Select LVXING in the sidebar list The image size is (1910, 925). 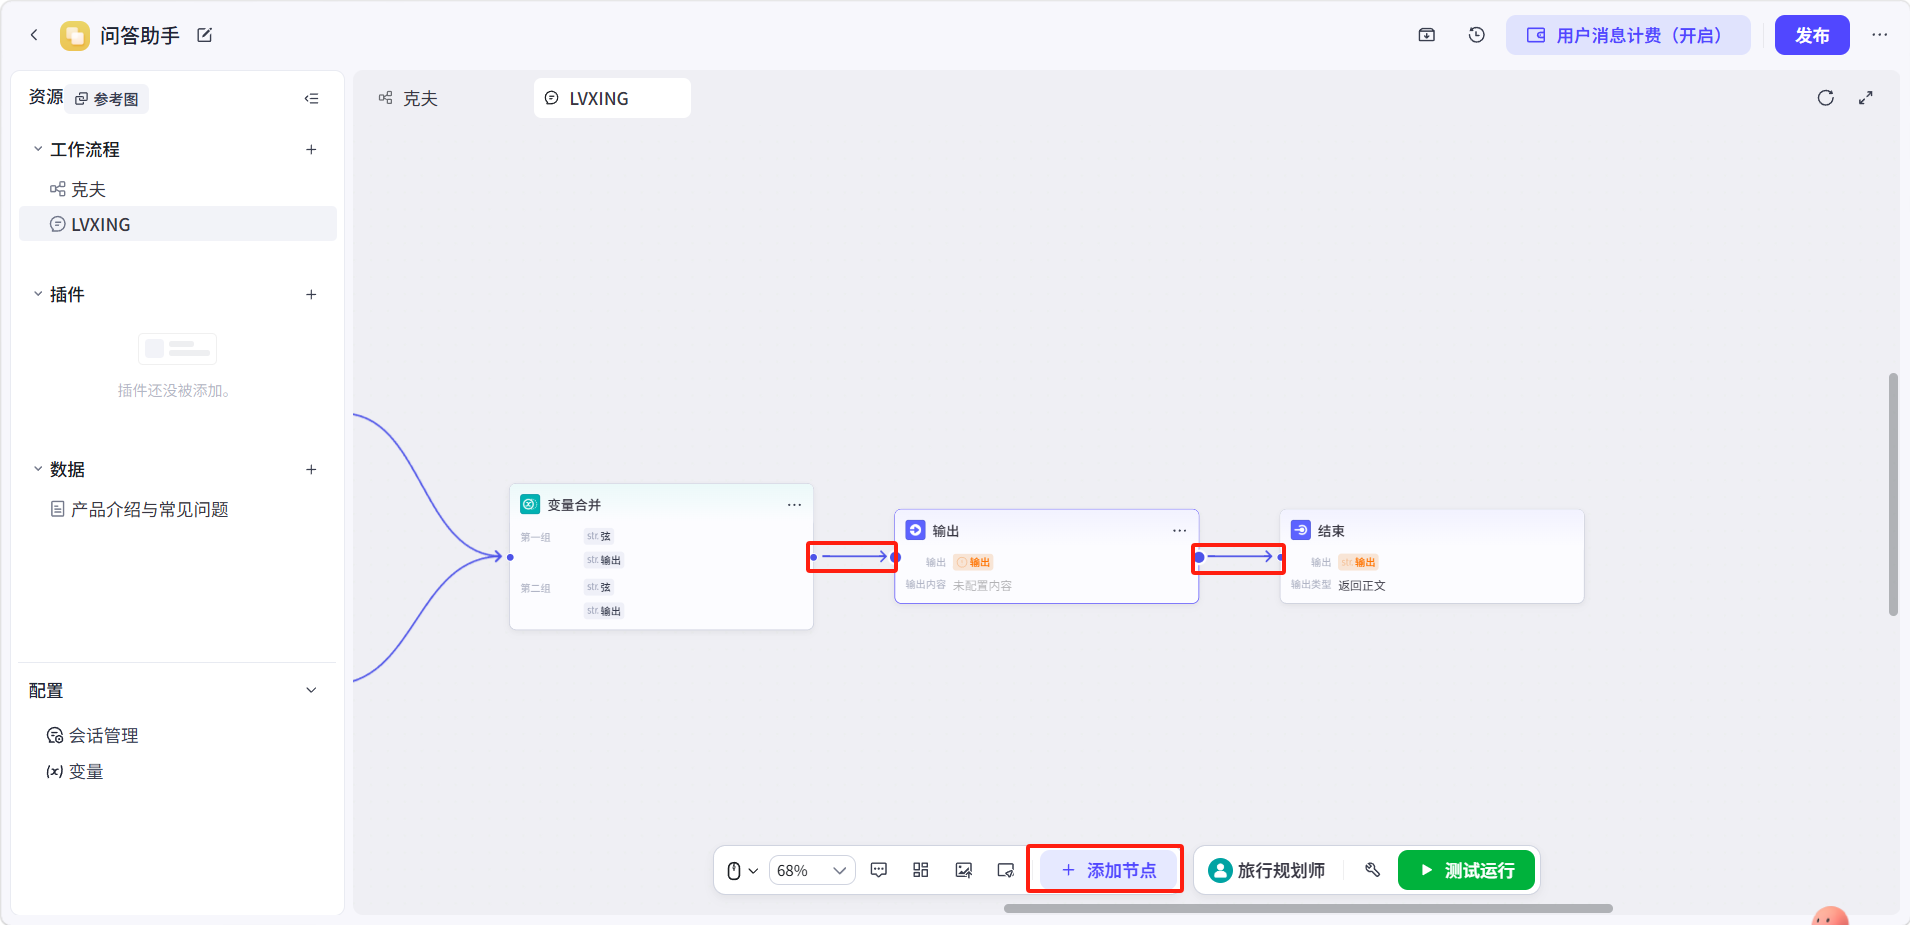178,224
